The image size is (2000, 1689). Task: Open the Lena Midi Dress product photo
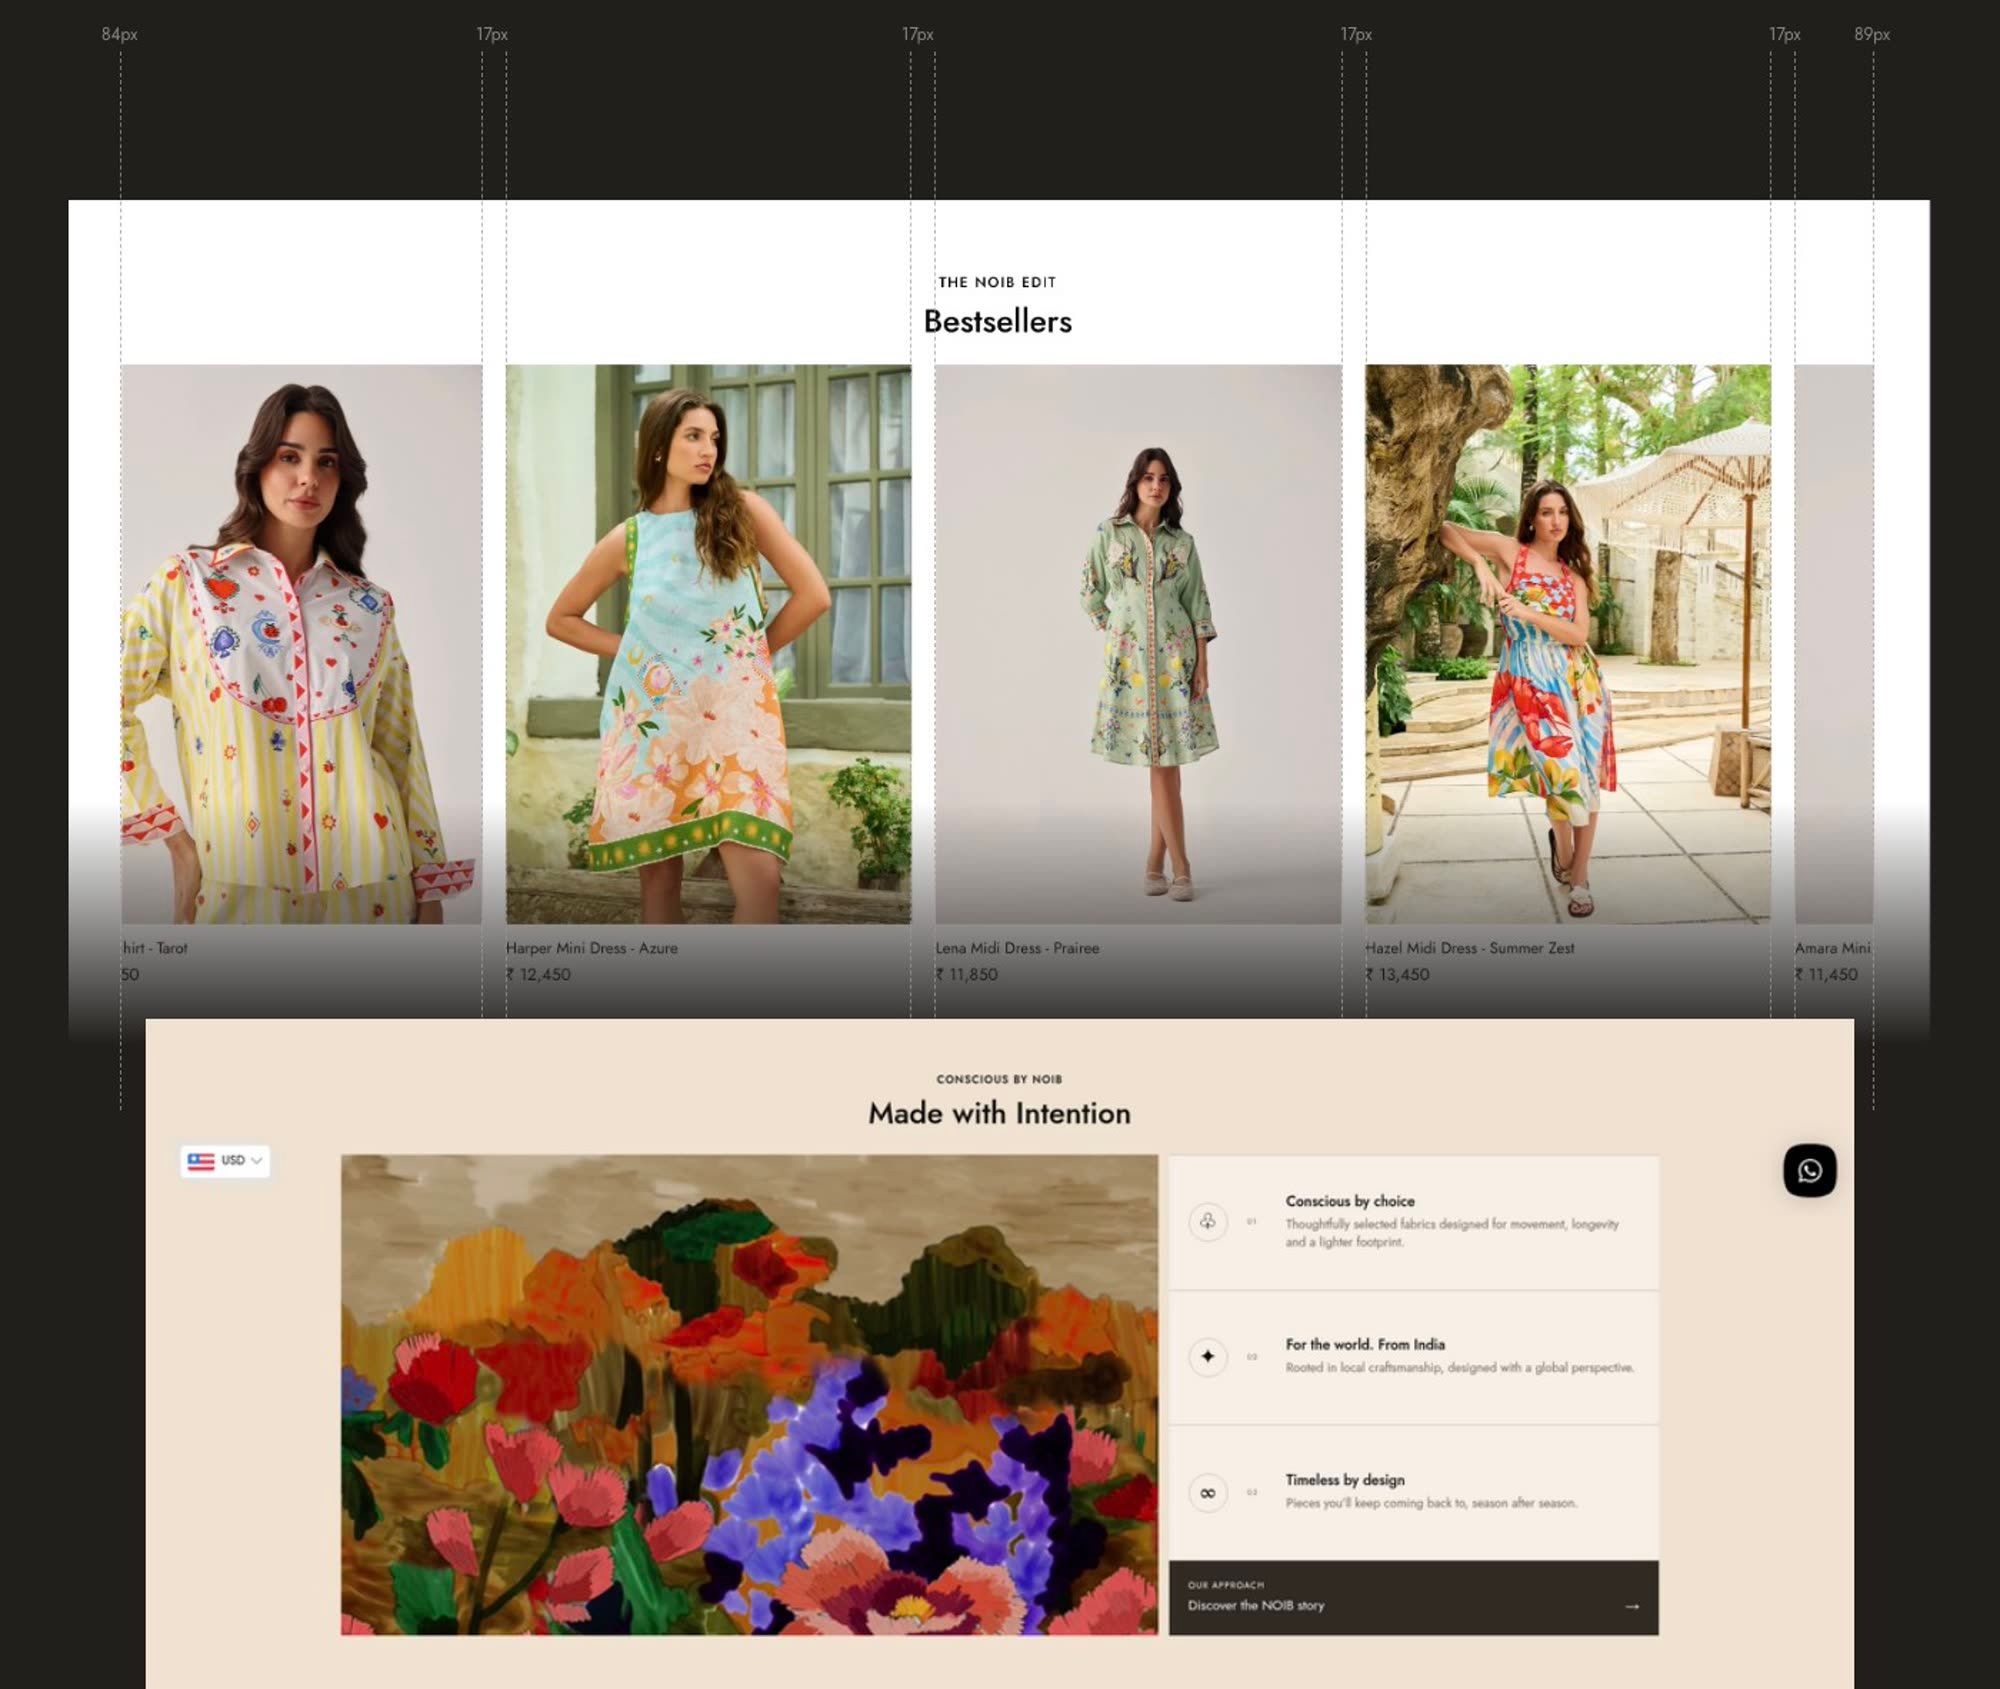pos(1138,644)
